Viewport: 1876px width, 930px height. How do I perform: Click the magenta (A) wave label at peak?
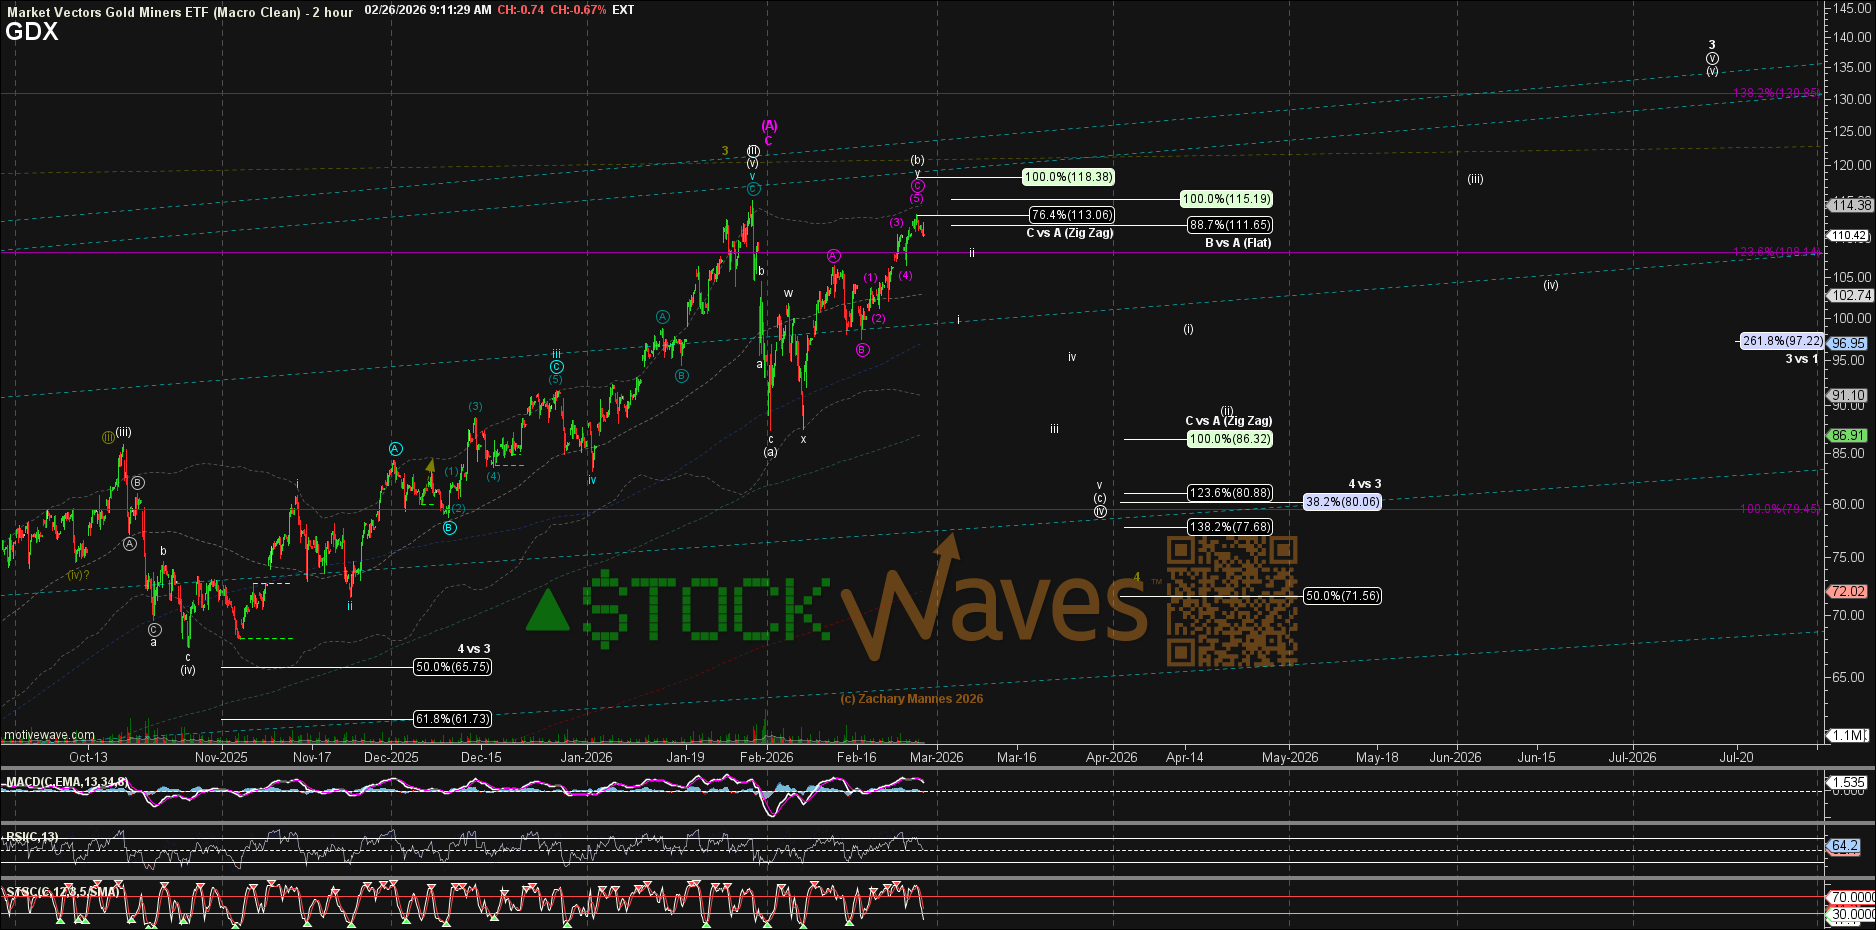[x=769, y=126]
